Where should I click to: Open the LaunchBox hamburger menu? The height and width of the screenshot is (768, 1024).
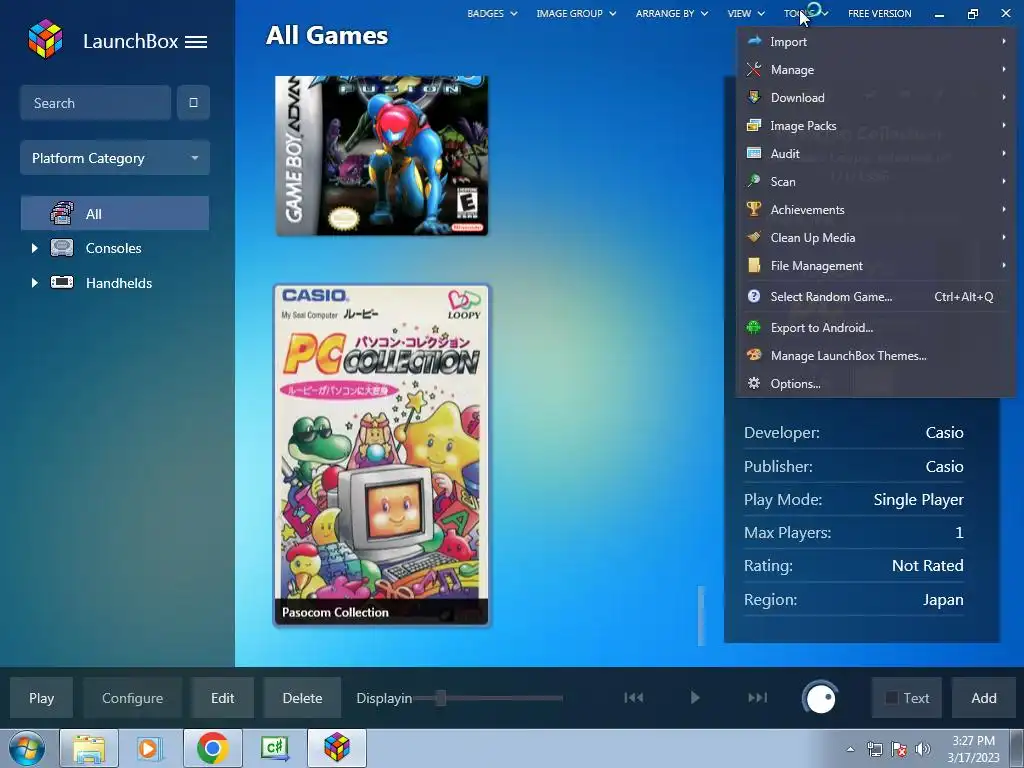tap(196, 42)
